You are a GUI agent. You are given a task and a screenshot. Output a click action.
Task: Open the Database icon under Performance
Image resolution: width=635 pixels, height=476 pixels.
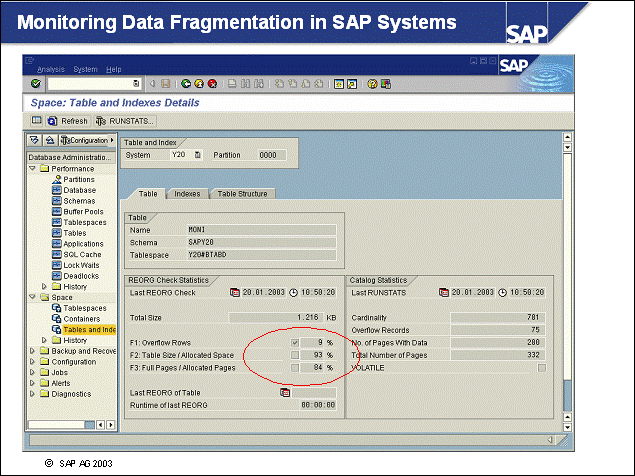pyautogui.click(x=56, y=190)
